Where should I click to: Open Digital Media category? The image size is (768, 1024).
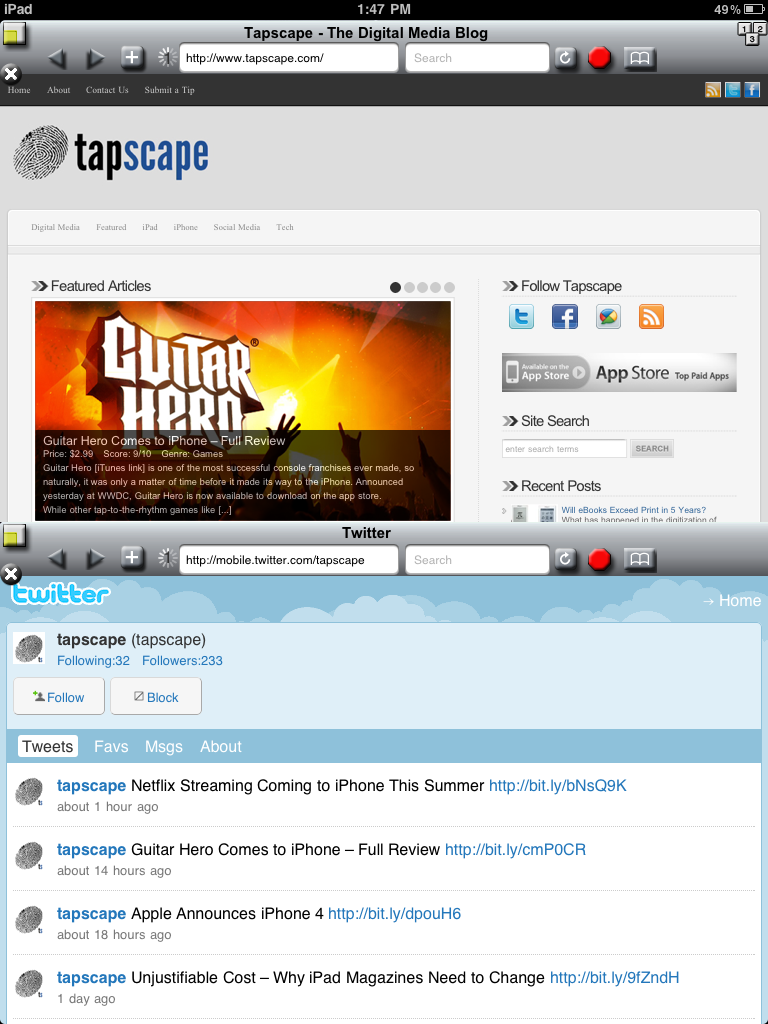click(56, 227)
